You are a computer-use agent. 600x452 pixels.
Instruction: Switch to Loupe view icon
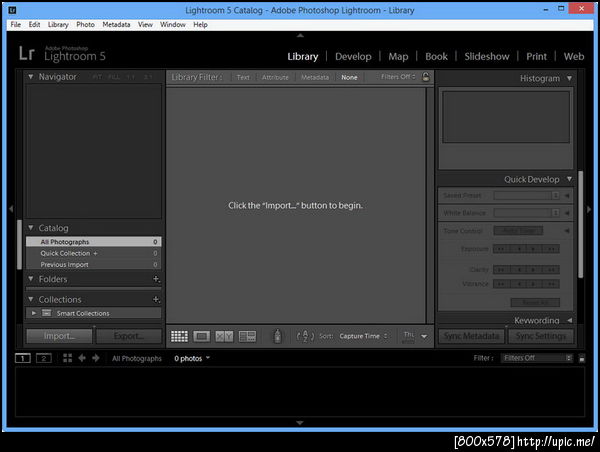(201, 336)
